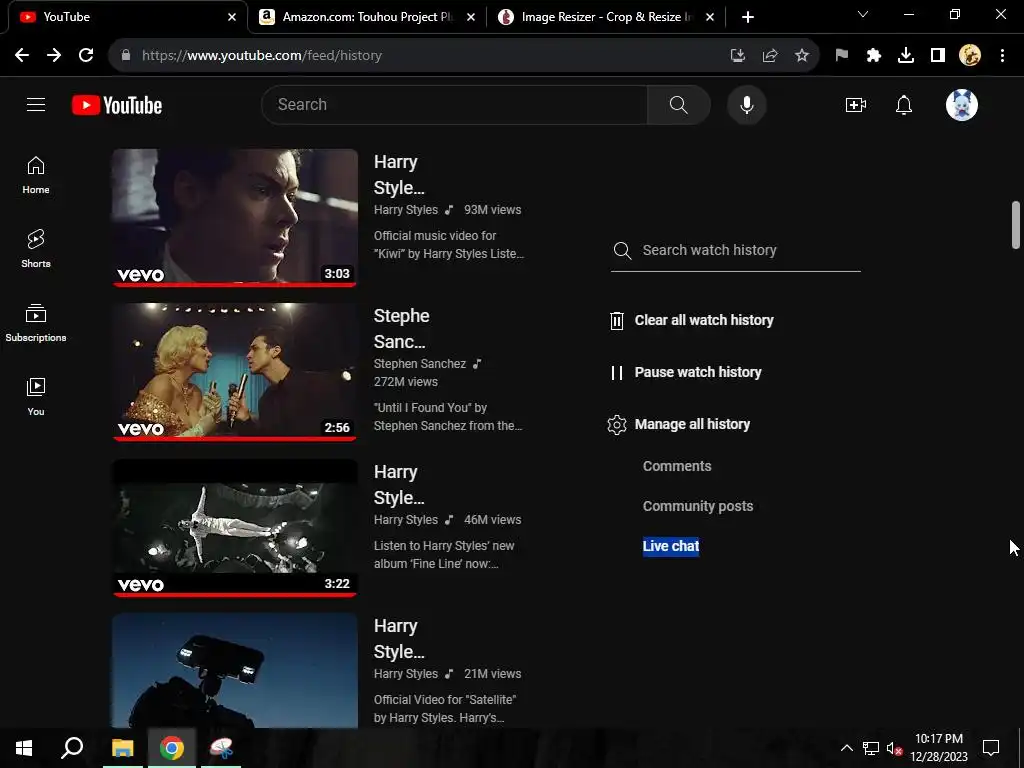The height and width of the screenshot is (768, 1024).
Task: Open the Live chat history link
Action: [x=671, y=546]
